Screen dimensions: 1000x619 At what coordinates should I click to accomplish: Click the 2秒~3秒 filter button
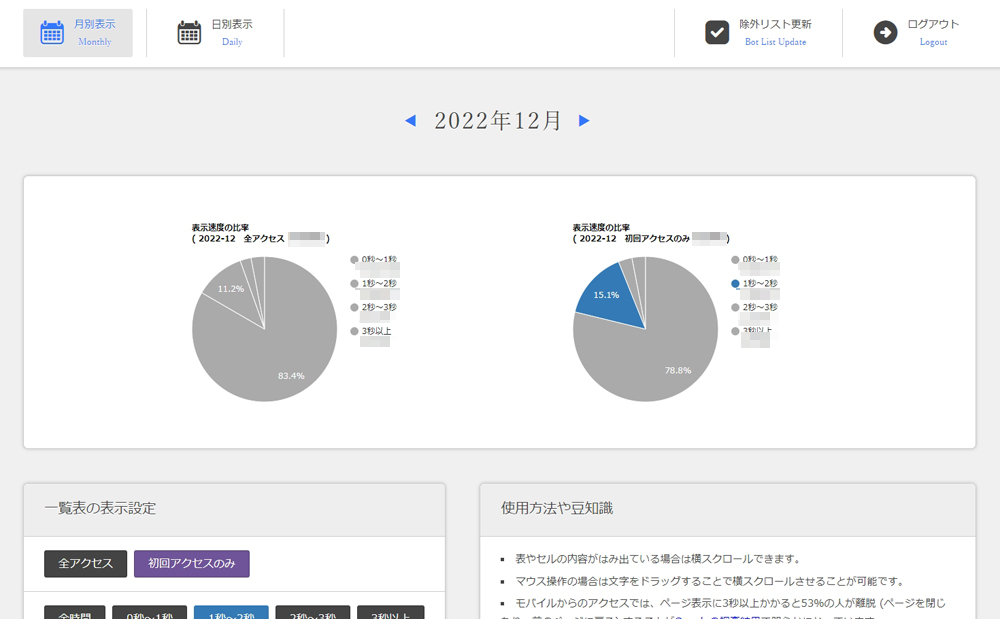tap(312, 613)
